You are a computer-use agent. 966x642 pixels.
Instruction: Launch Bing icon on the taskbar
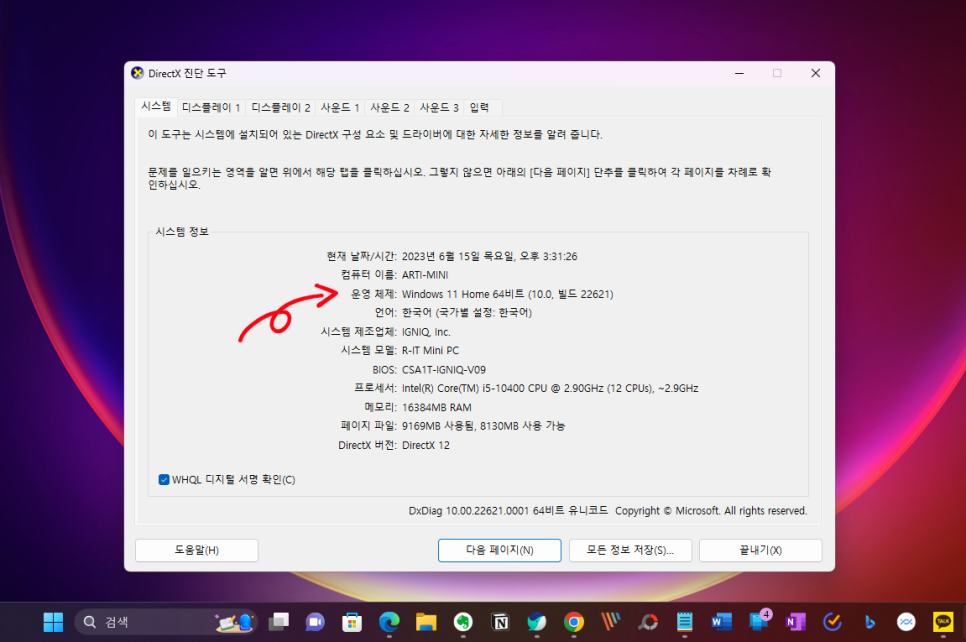point(869,622)
